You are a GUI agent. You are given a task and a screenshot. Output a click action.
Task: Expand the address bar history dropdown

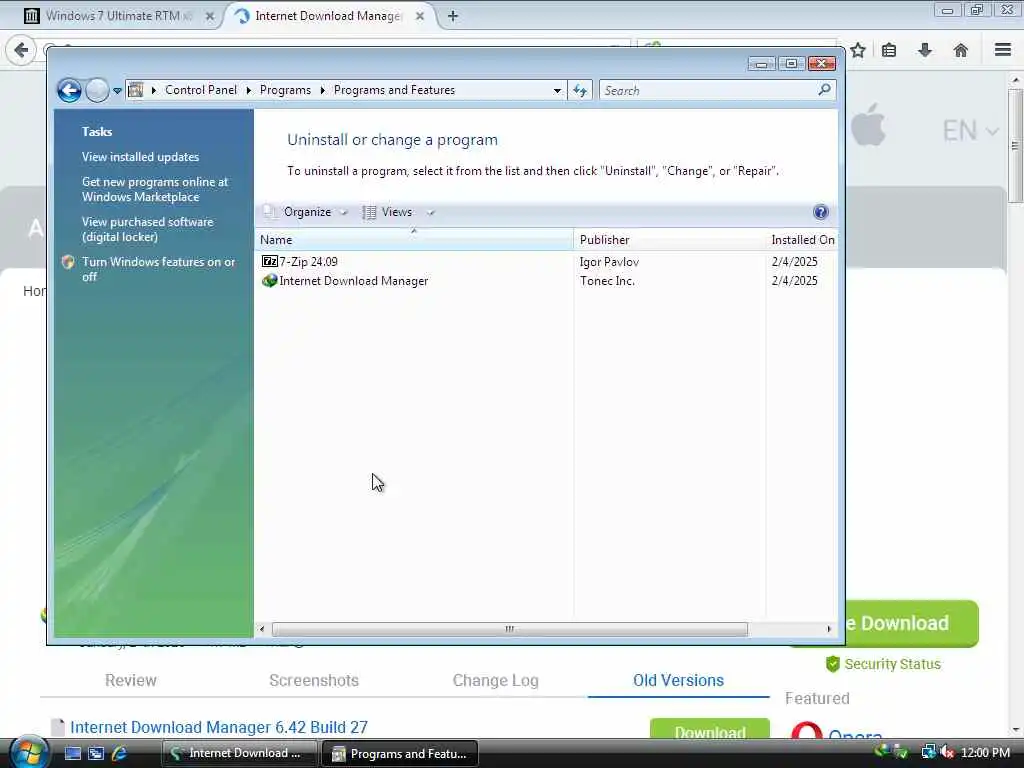[557, 91]
